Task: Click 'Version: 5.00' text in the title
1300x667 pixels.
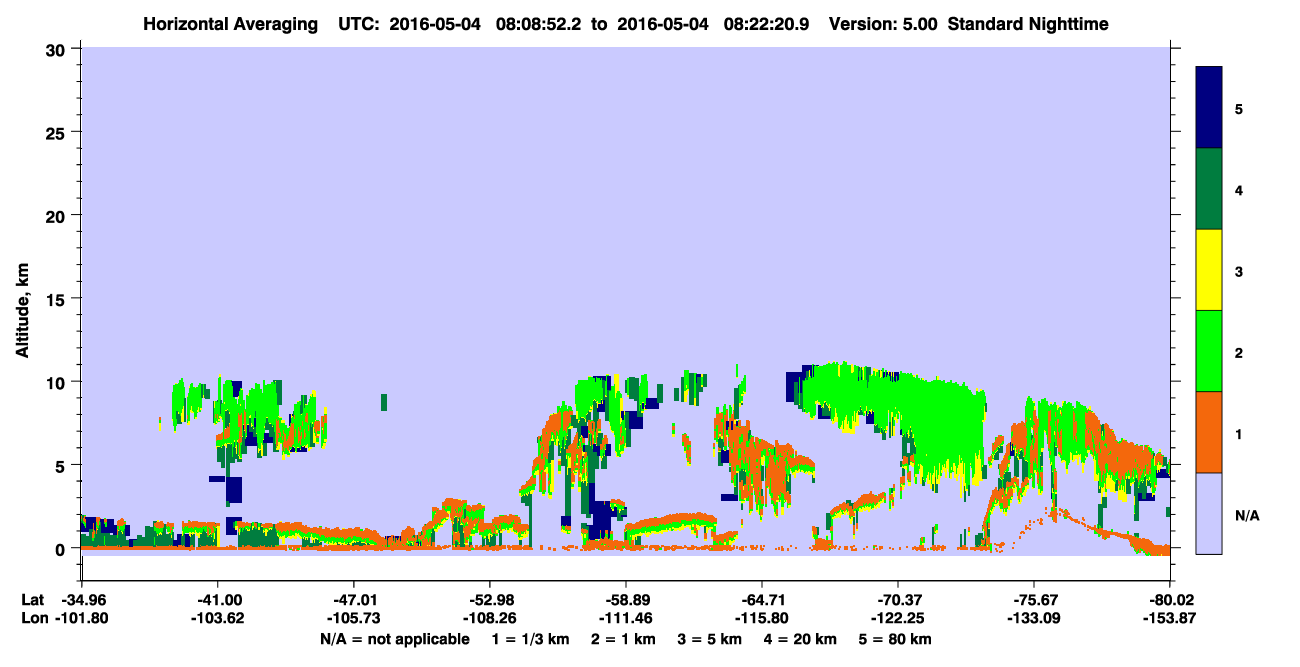Action: click(883, 23)
